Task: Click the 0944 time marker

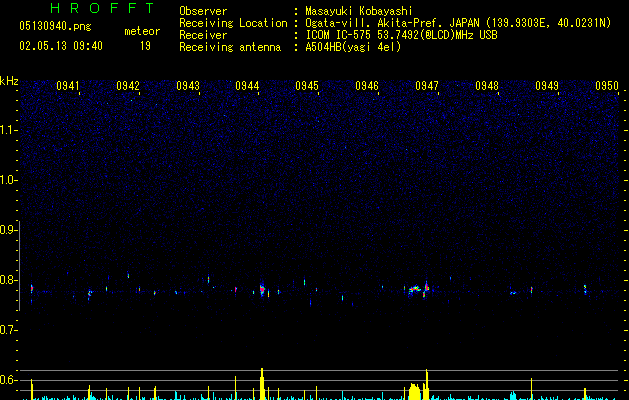Action: [247, 86]
